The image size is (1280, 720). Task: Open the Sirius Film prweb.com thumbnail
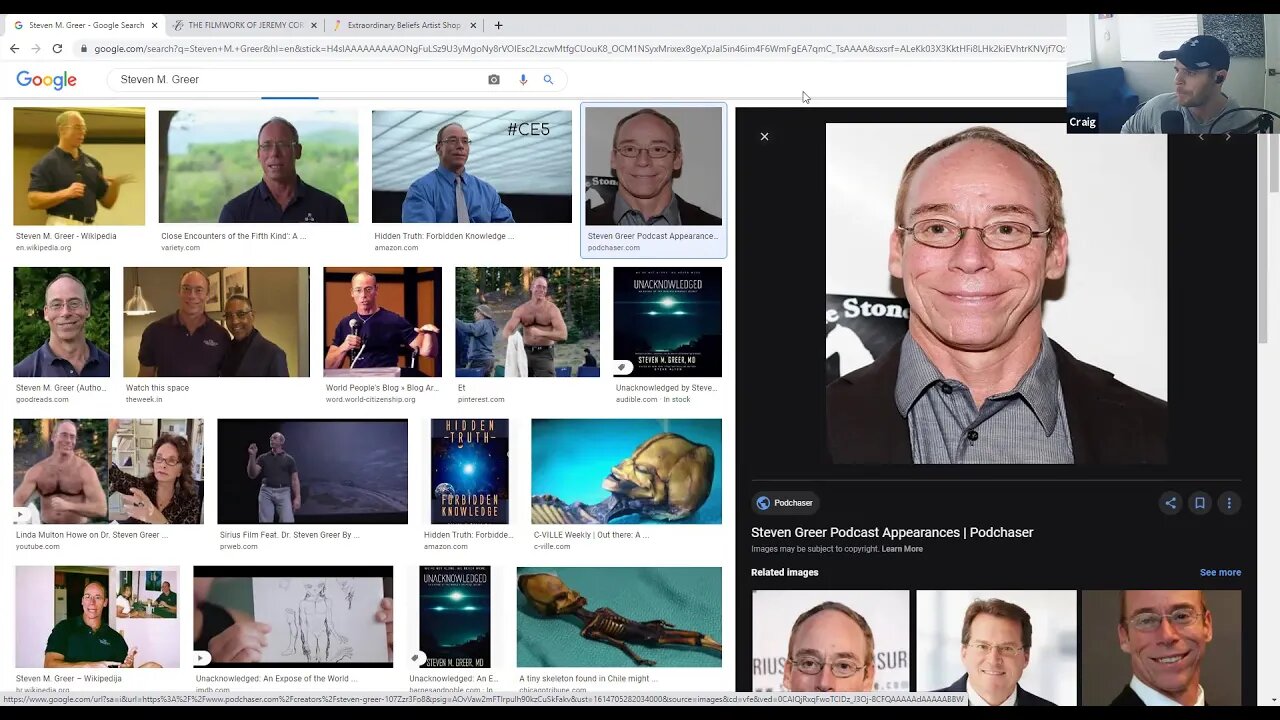(312, 471)
